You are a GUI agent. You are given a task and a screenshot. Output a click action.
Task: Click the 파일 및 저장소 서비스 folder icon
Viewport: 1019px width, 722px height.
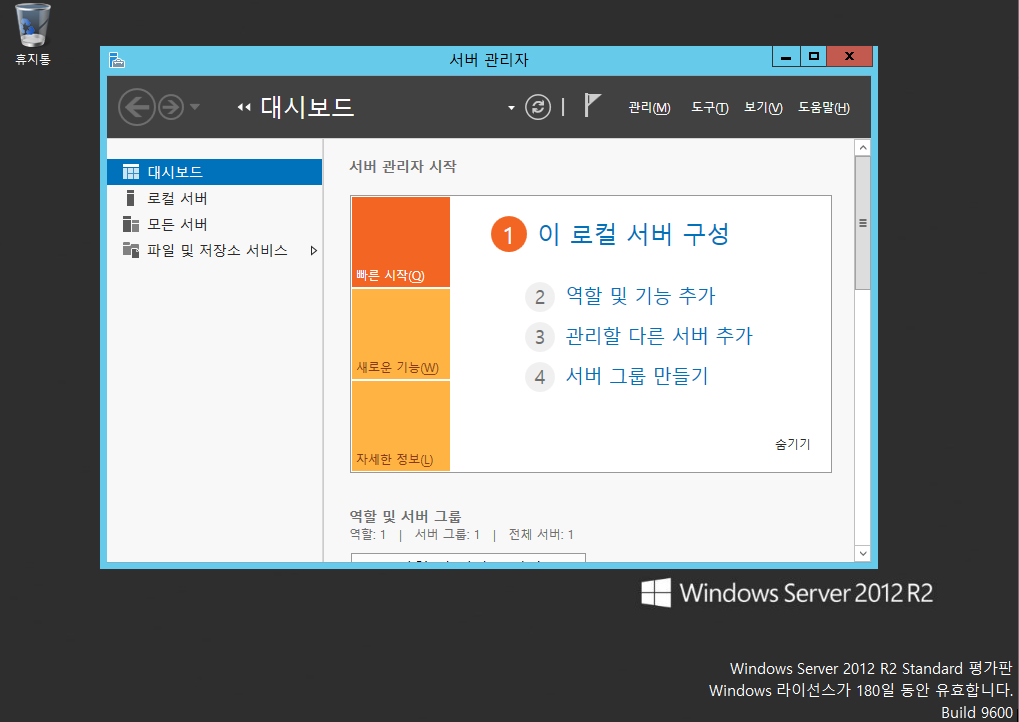point(131,250)
